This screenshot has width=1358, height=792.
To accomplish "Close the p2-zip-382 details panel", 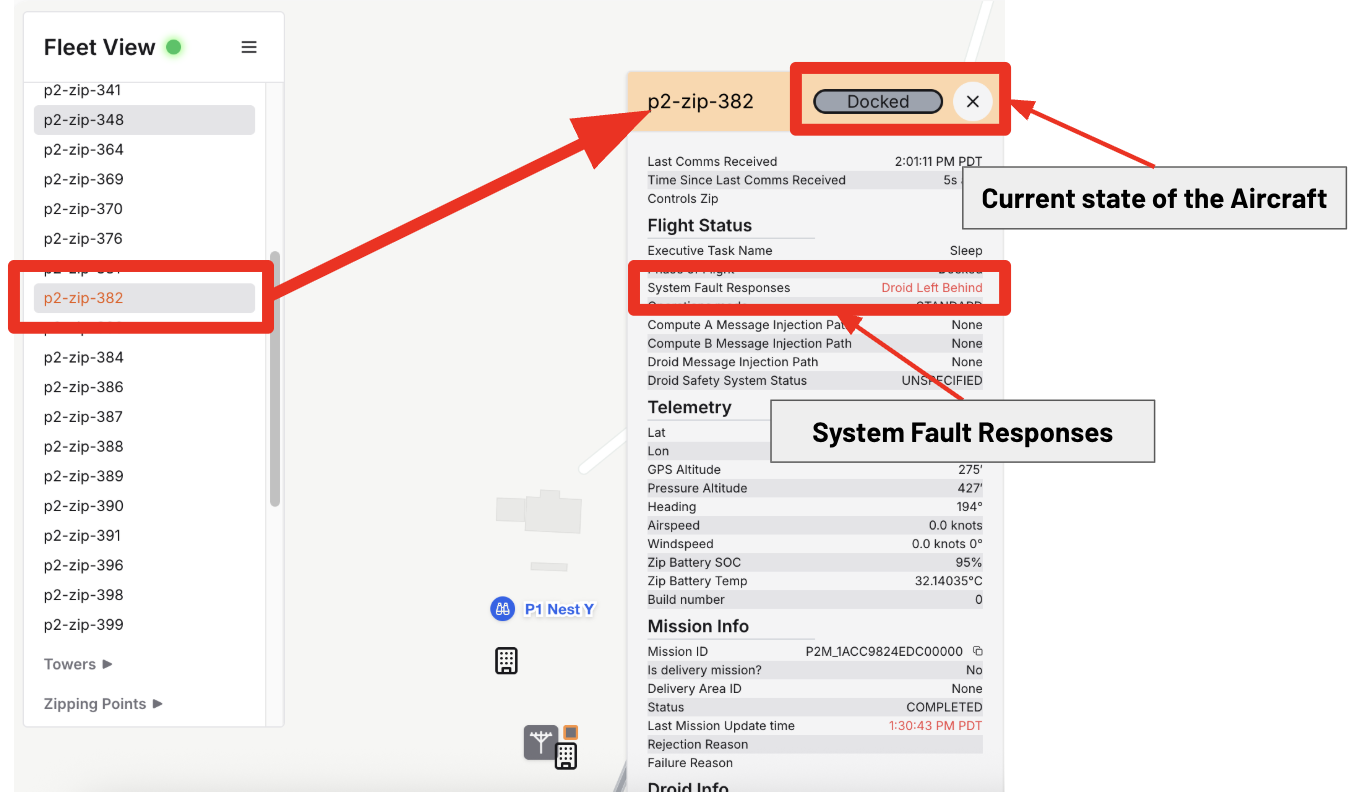I will pos(972,101).
